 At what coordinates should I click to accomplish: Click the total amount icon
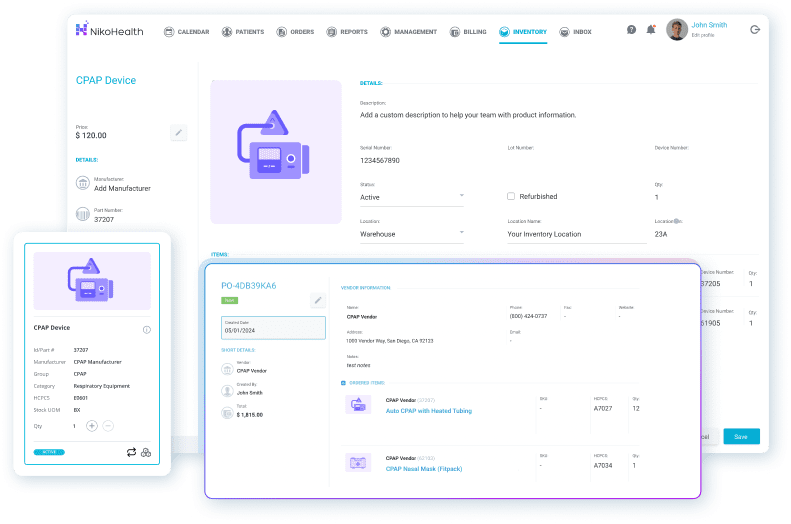(228, 413)
